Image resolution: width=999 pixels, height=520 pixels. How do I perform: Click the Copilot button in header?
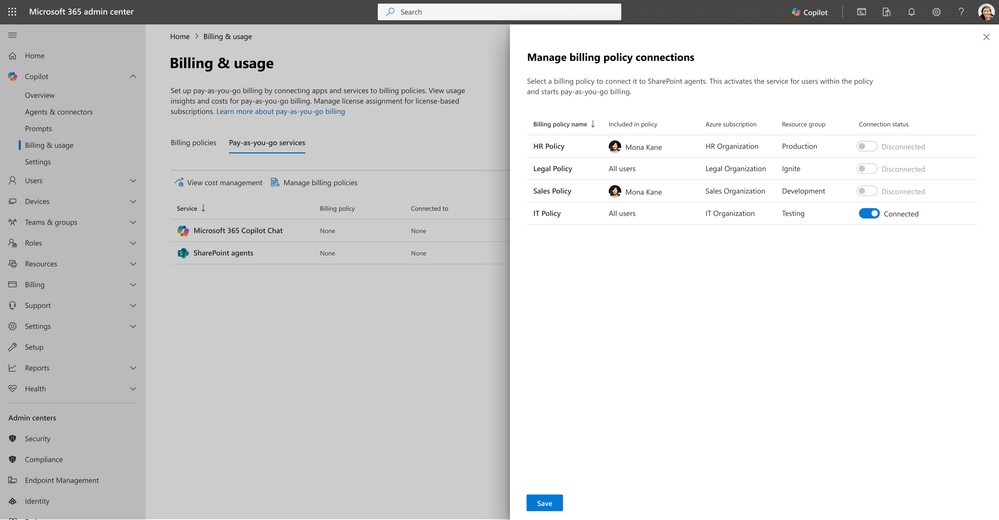click(x=809, y=12)
